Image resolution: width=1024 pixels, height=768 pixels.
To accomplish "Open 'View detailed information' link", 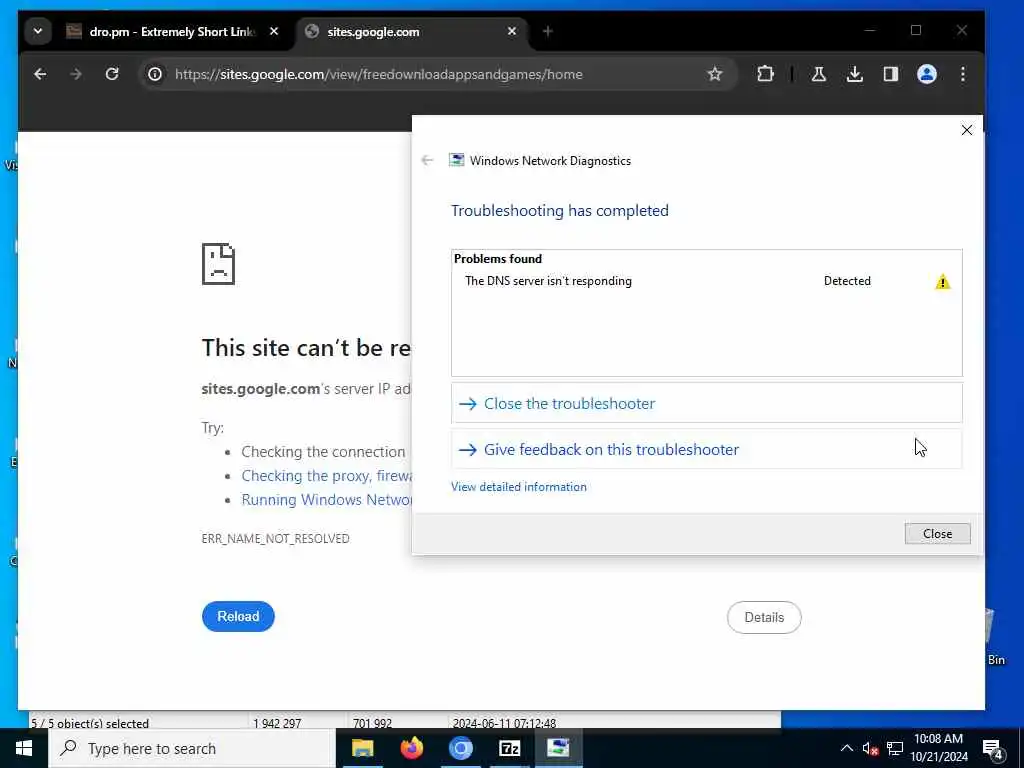I will pyautogui.click(x=519, y=487).
